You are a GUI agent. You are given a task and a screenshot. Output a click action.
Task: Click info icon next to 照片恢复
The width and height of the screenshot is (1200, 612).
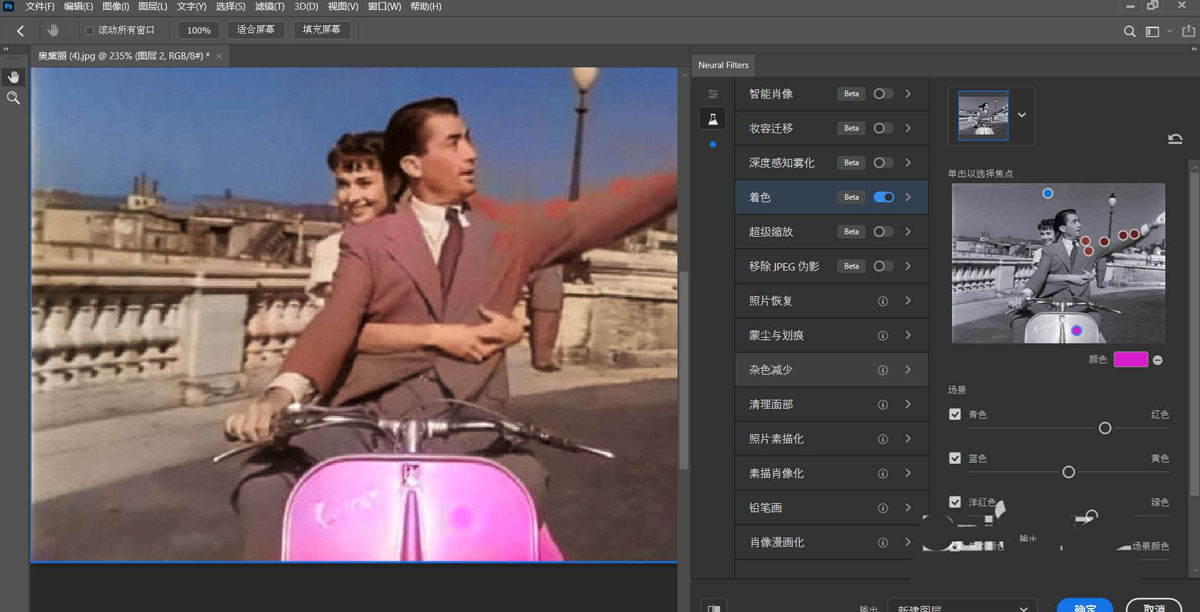coord(883,301)
